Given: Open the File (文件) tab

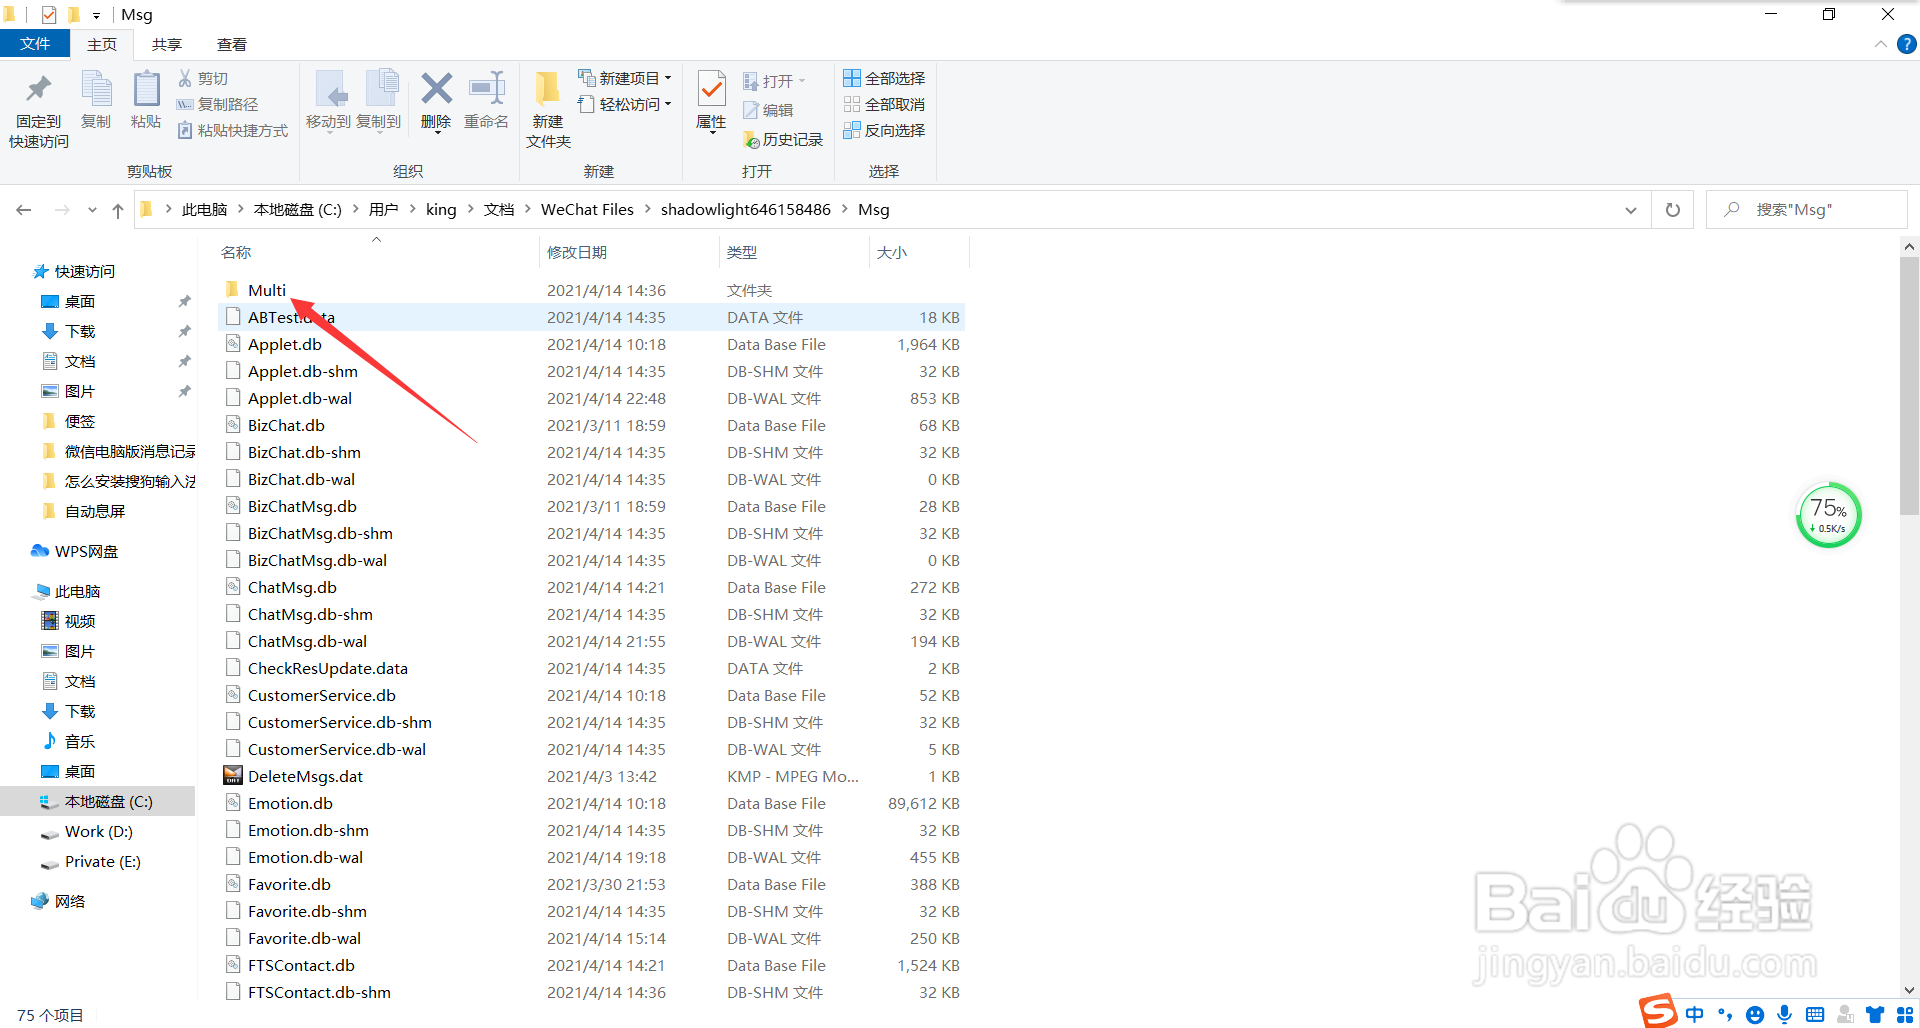Looking at the screenshot, I should [35, 44].
